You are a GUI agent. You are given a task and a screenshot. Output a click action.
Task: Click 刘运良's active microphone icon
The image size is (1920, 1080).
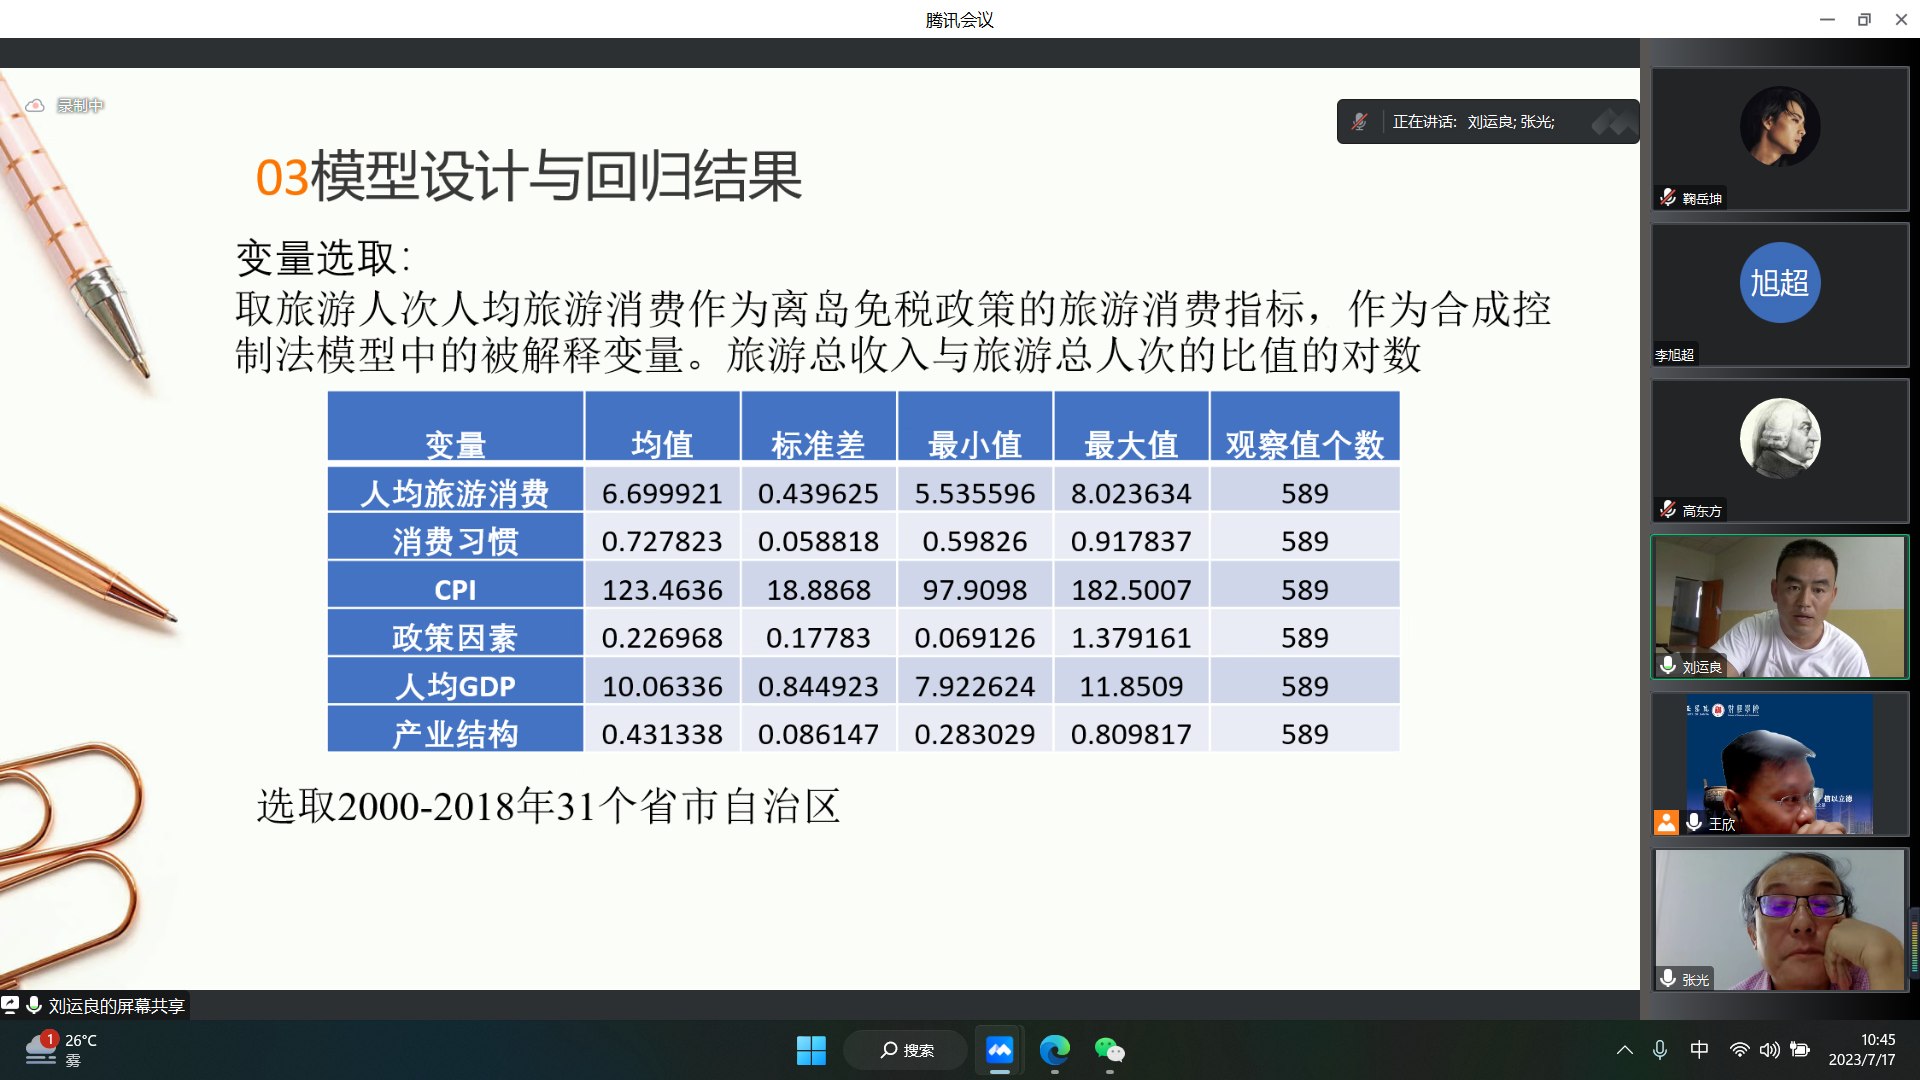tap(1668, 666)
